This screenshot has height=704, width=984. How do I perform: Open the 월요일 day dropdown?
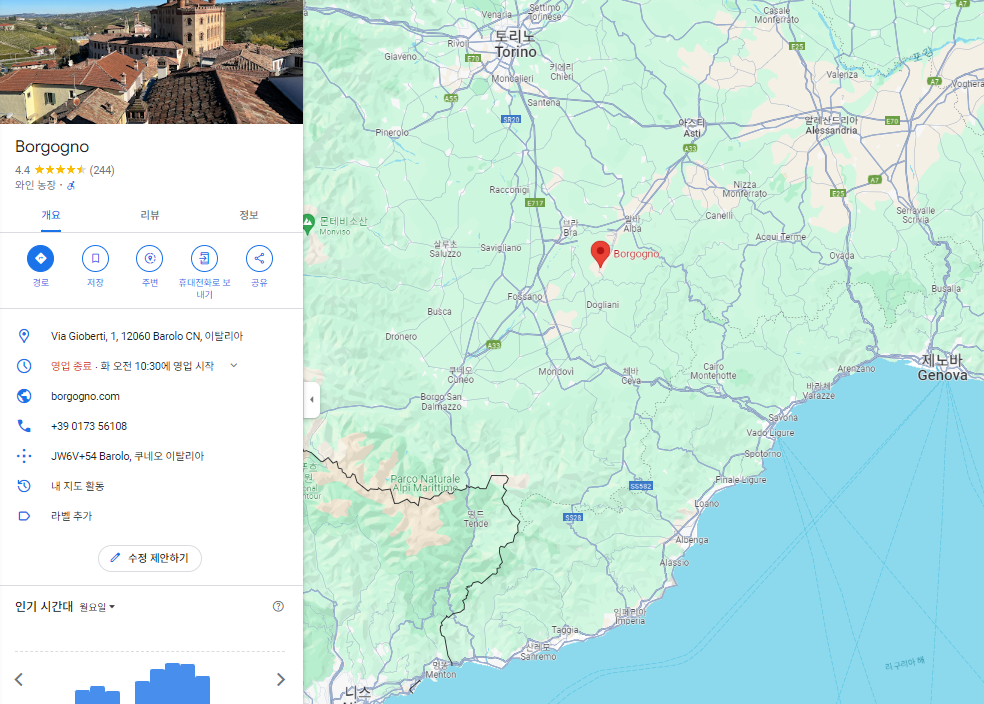pyautogui.click(x=97, y=607)
